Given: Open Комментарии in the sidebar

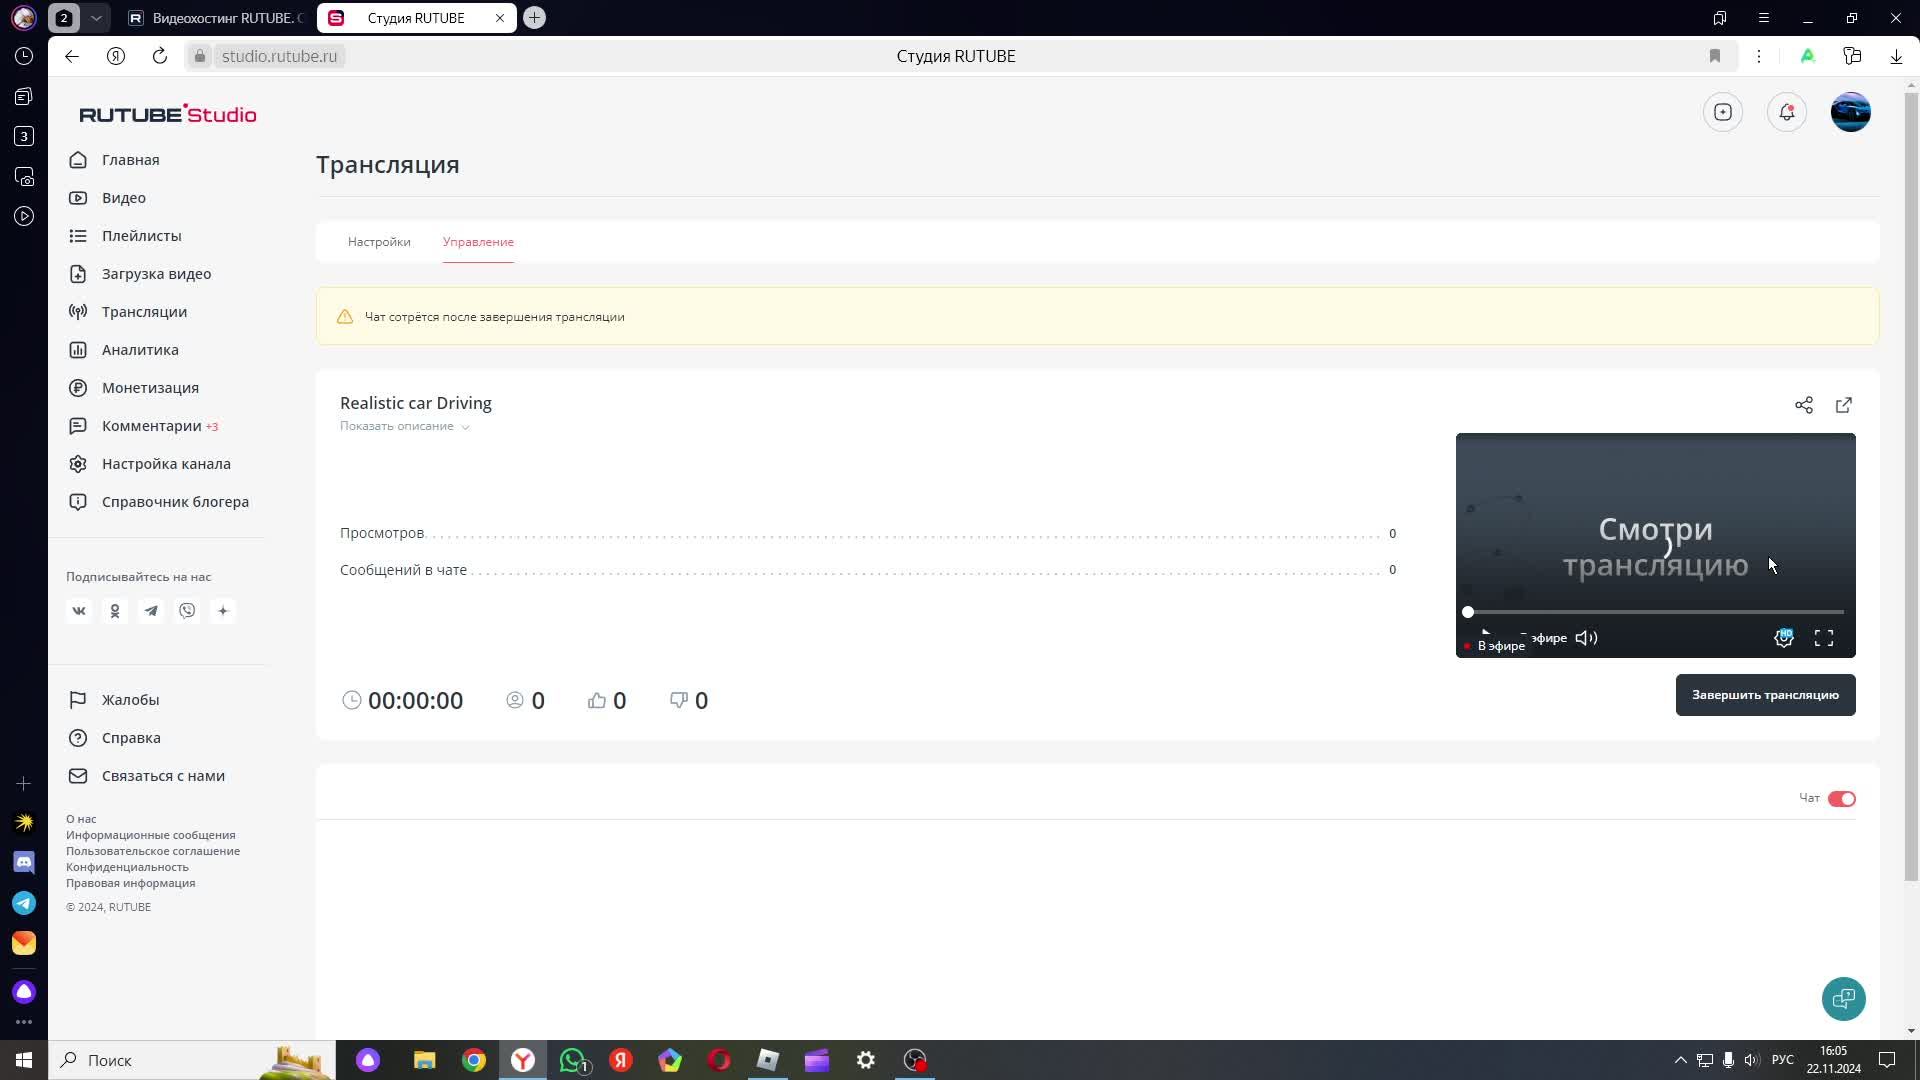Looking at the screenshot, I should point(151,426).
